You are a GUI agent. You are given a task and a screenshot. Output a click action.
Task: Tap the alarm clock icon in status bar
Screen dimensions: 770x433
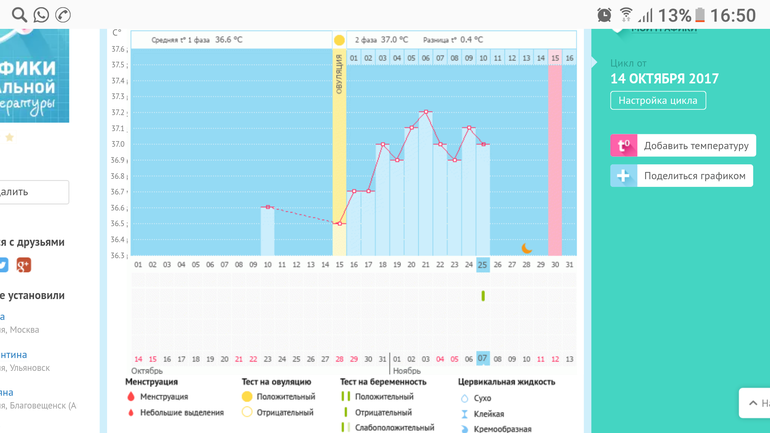click(x=604, y=15)
